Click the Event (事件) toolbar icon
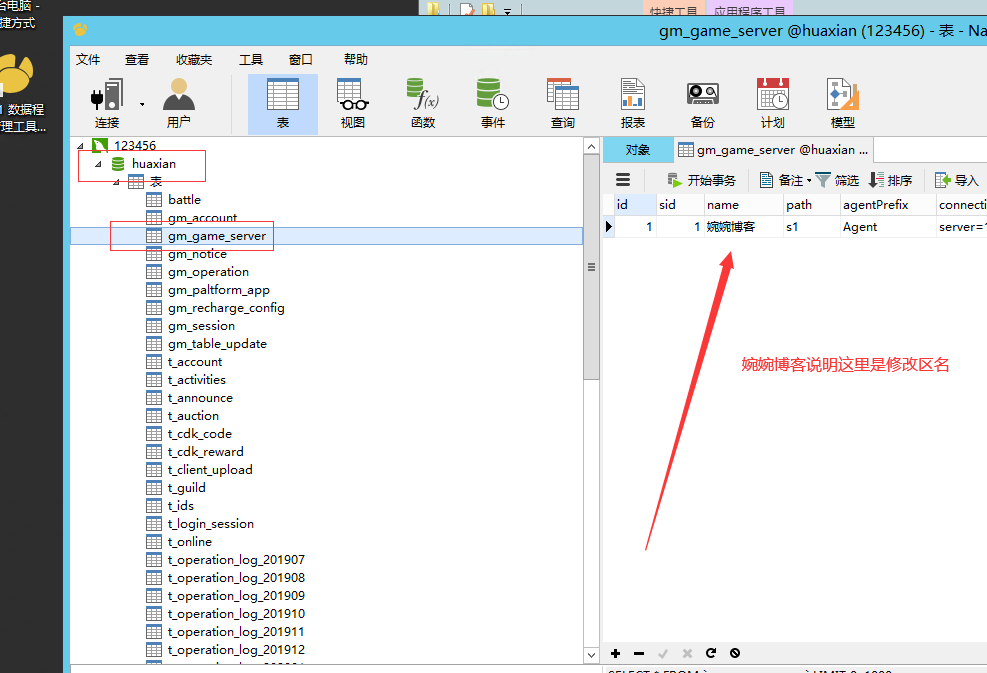987x673 pixels. point(492,103)
